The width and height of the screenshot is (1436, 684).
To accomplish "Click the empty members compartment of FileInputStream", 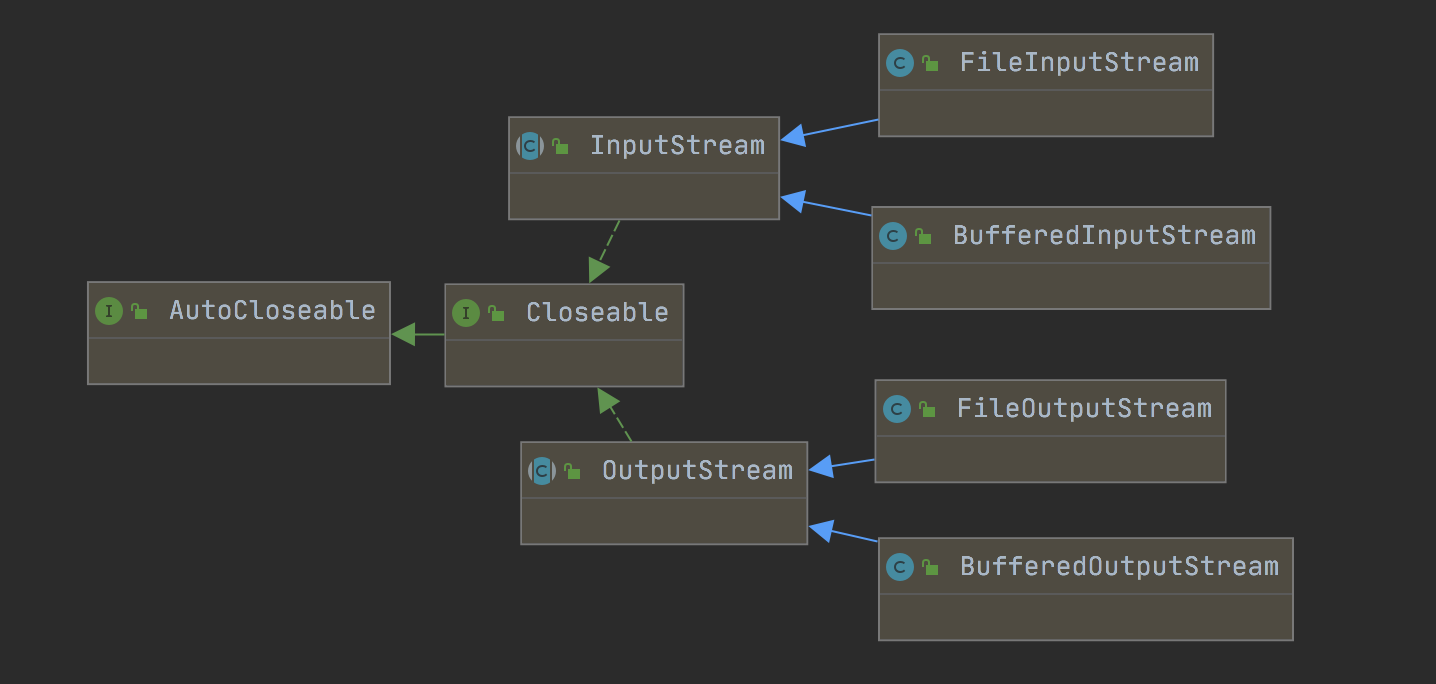I will click(x=1046, y=113).
